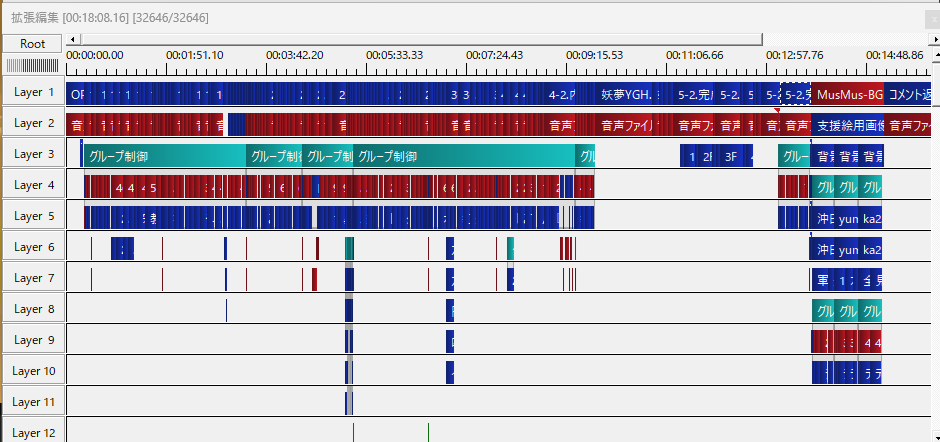Click the red current-frame marker on Layer 2
This screenshot has height=442, width=940.
pyautogui.click(x=778, y=111)
